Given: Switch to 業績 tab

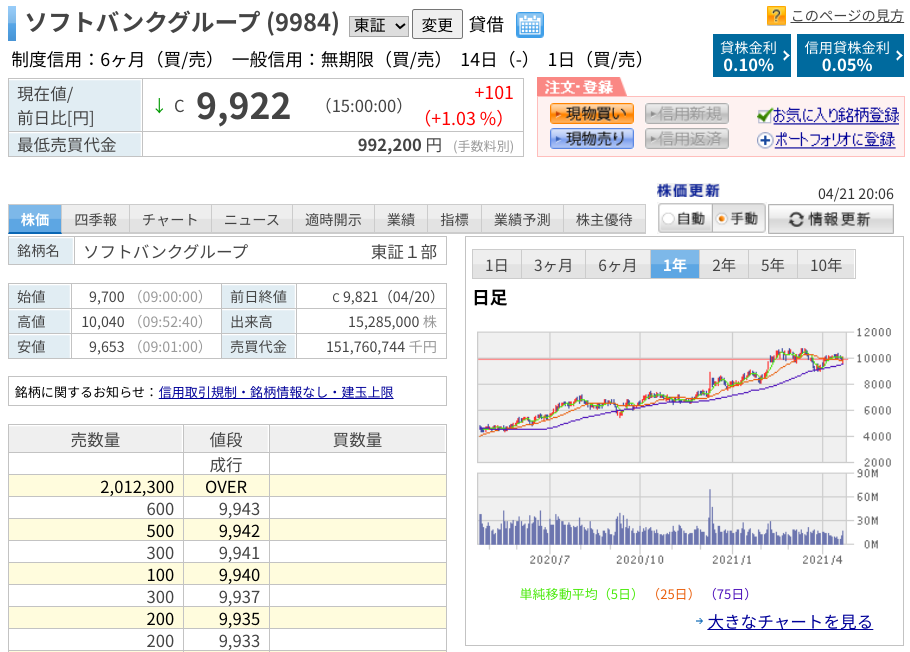Looking at the screenshot, I should click(401, 219).
